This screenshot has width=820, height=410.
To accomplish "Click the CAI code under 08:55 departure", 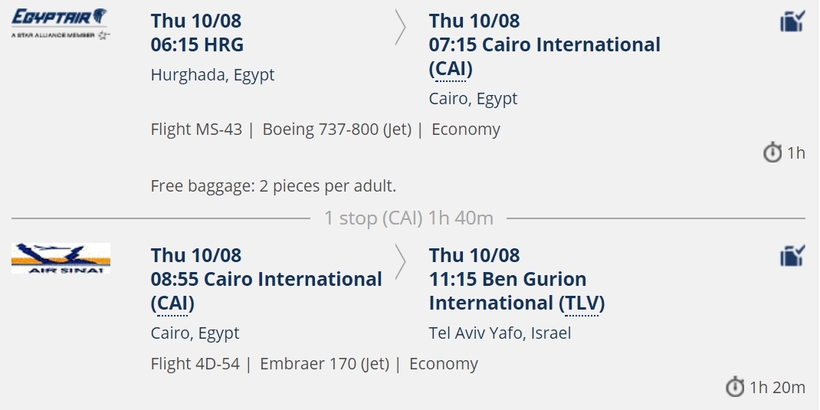I will click(172, 303).
